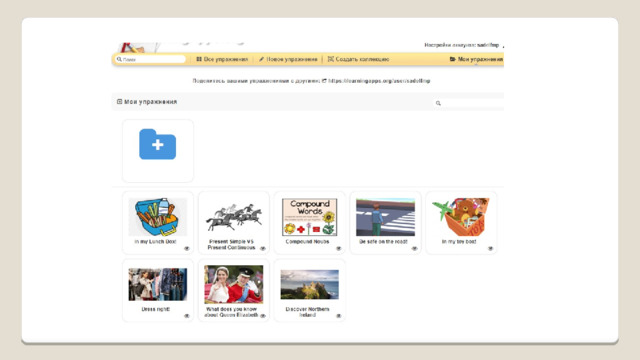640x360 pixels.
Task: Open the Queen Elizabeth exercise thumbnail
Action: (233, 284)
